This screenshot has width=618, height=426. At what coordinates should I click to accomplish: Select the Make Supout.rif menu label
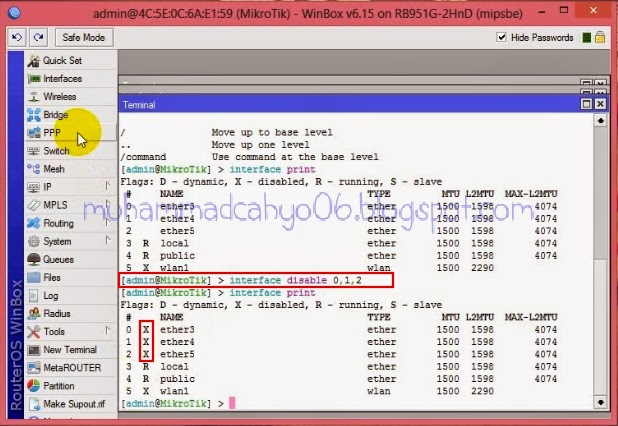(x=74, y=404)
